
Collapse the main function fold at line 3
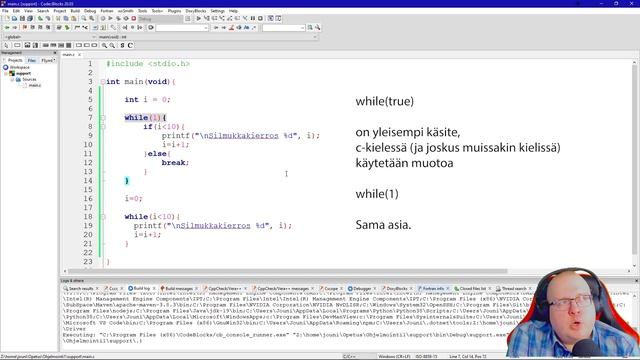[103, 82]
